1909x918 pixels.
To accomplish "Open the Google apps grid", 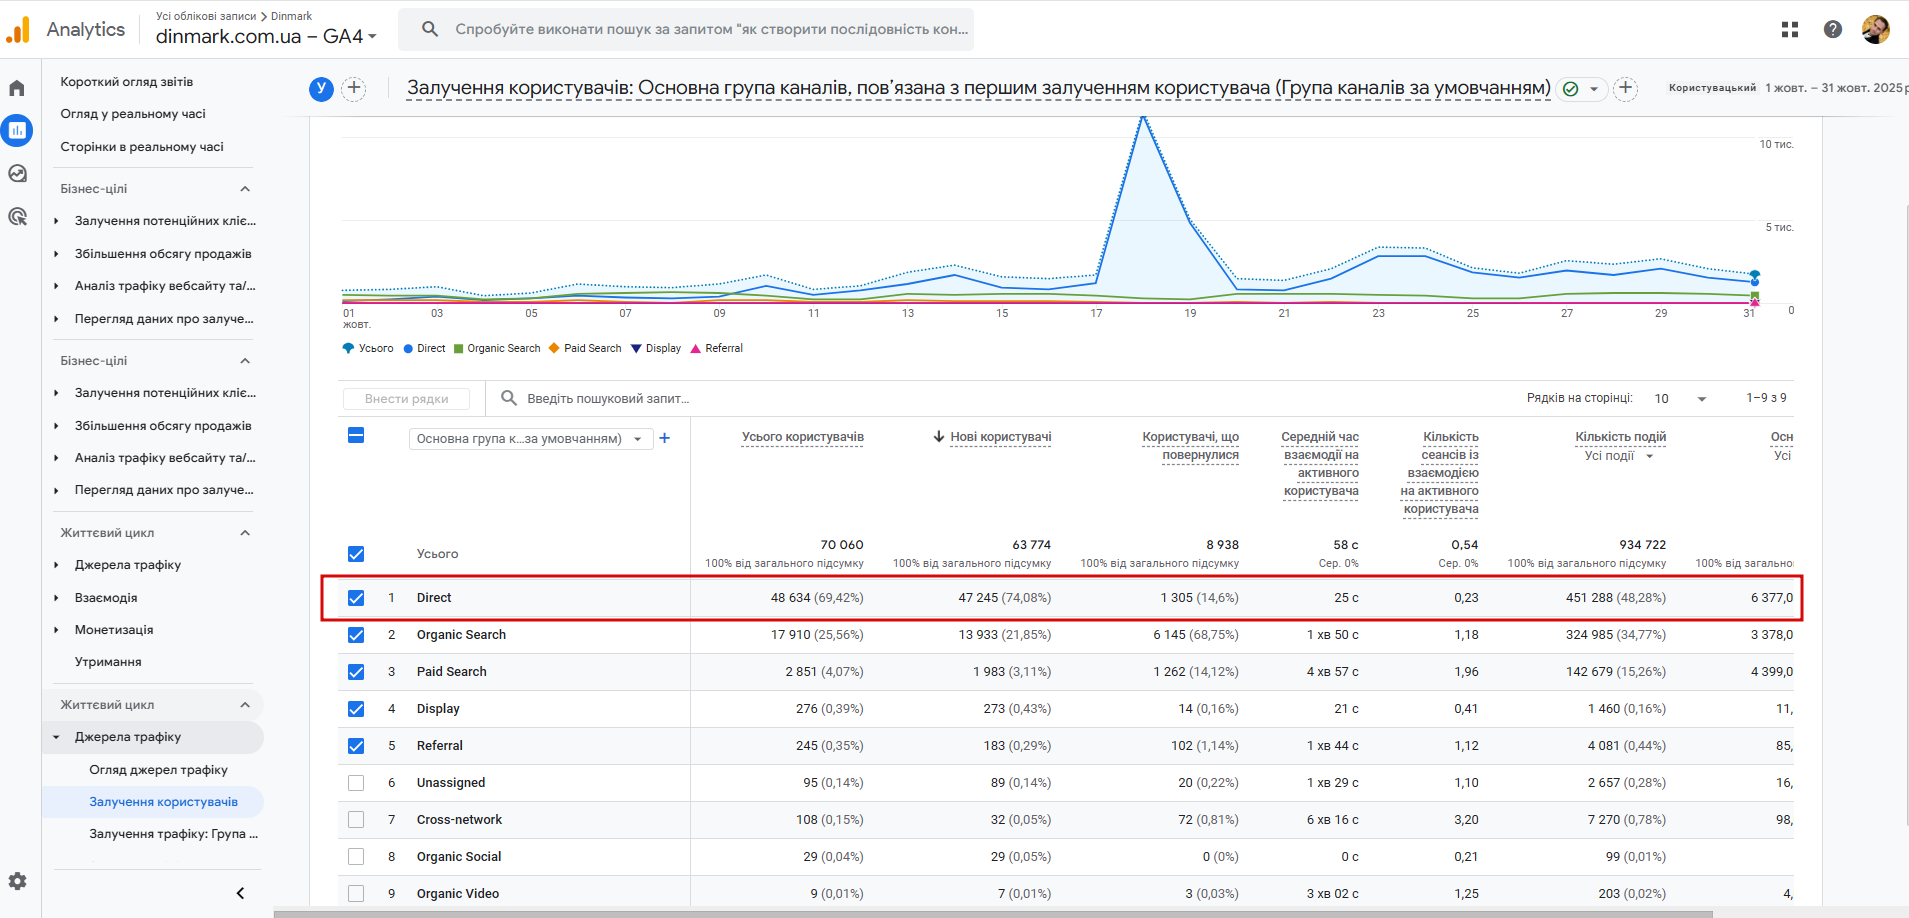I will pyautogui.click(x=1790, y=30).
